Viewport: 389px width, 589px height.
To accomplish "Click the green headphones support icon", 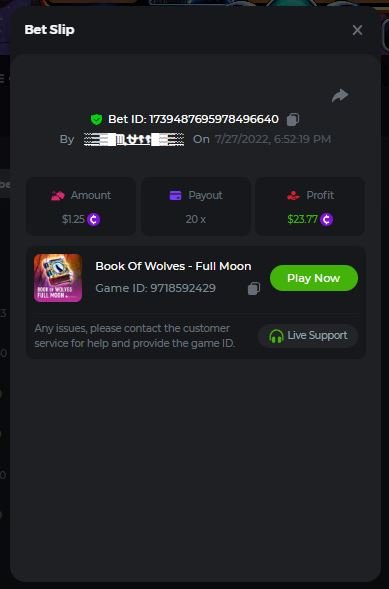I will [x=276, y=336].
